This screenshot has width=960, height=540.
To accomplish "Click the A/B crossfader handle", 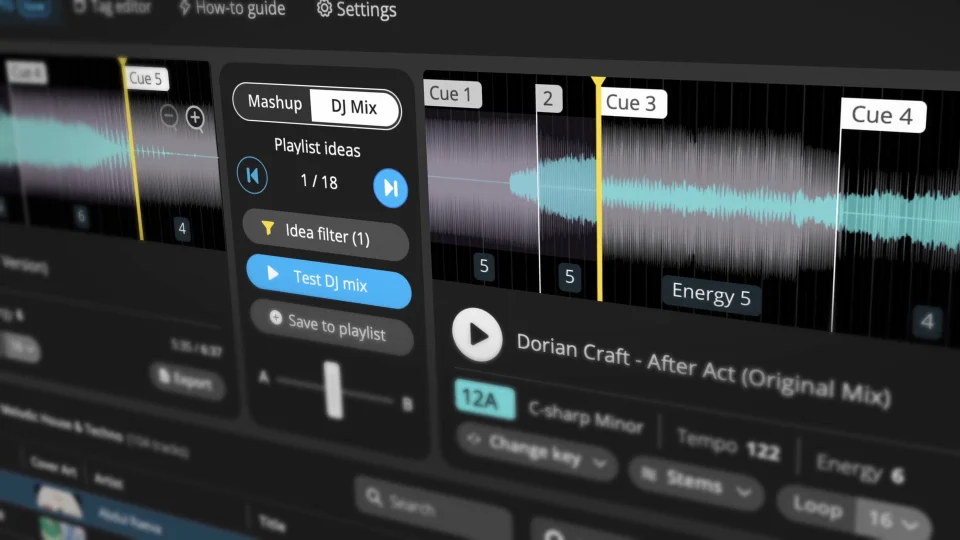I will click(332, 390).
